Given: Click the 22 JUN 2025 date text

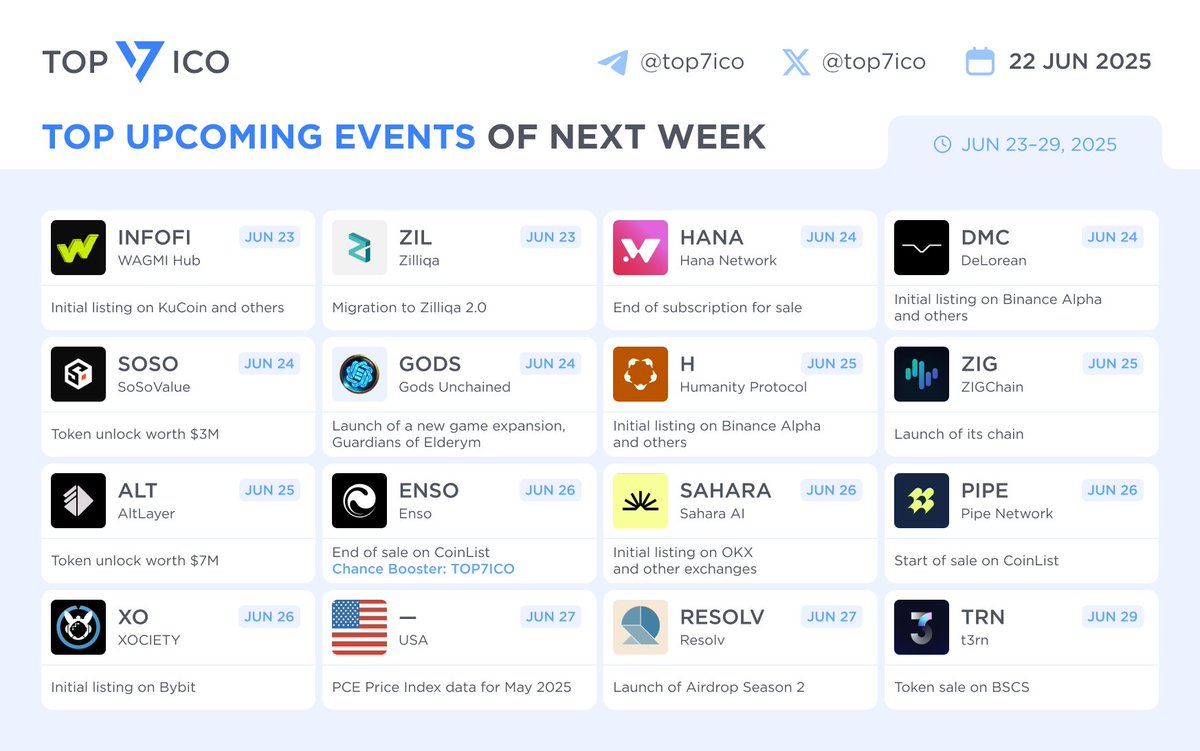Looking at the screenshot, I should pos(1080,61).
